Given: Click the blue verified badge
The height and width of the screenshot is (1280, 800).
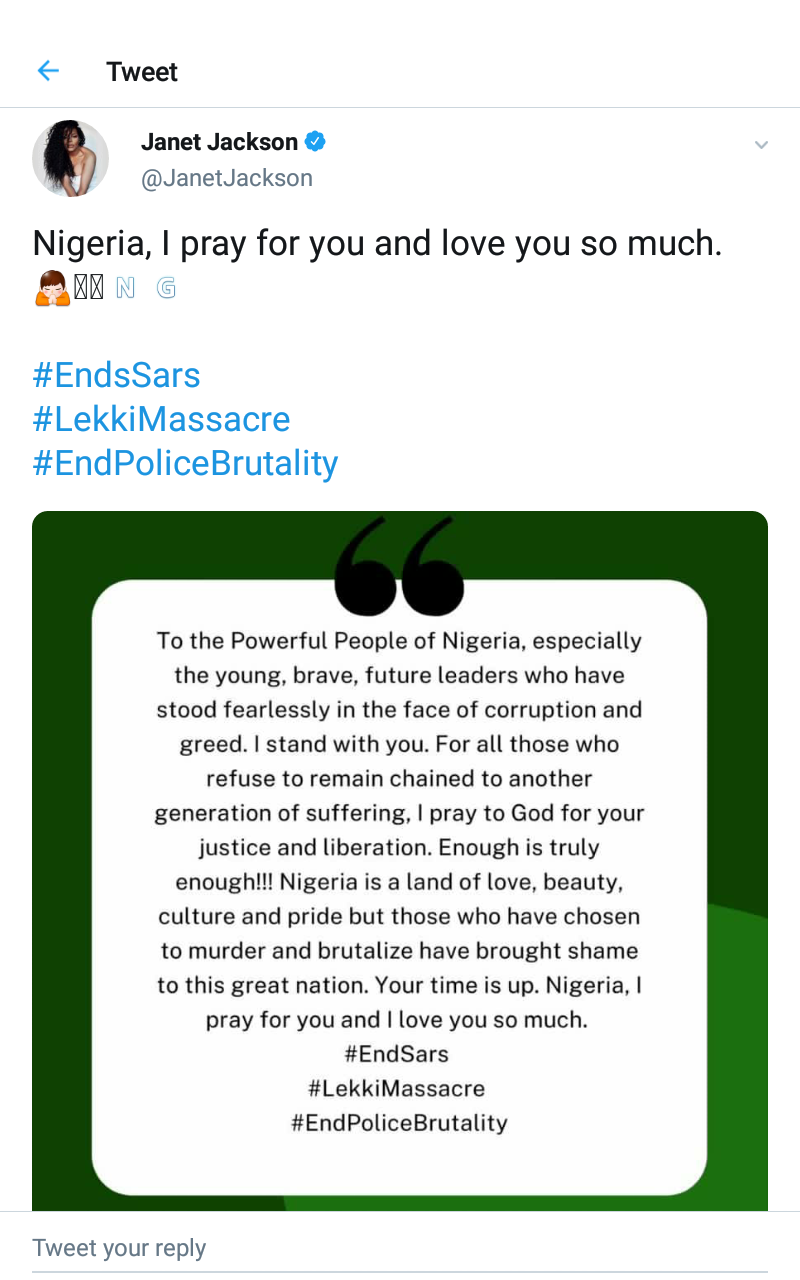Looking at the screenshot, I should click(315, 142).
